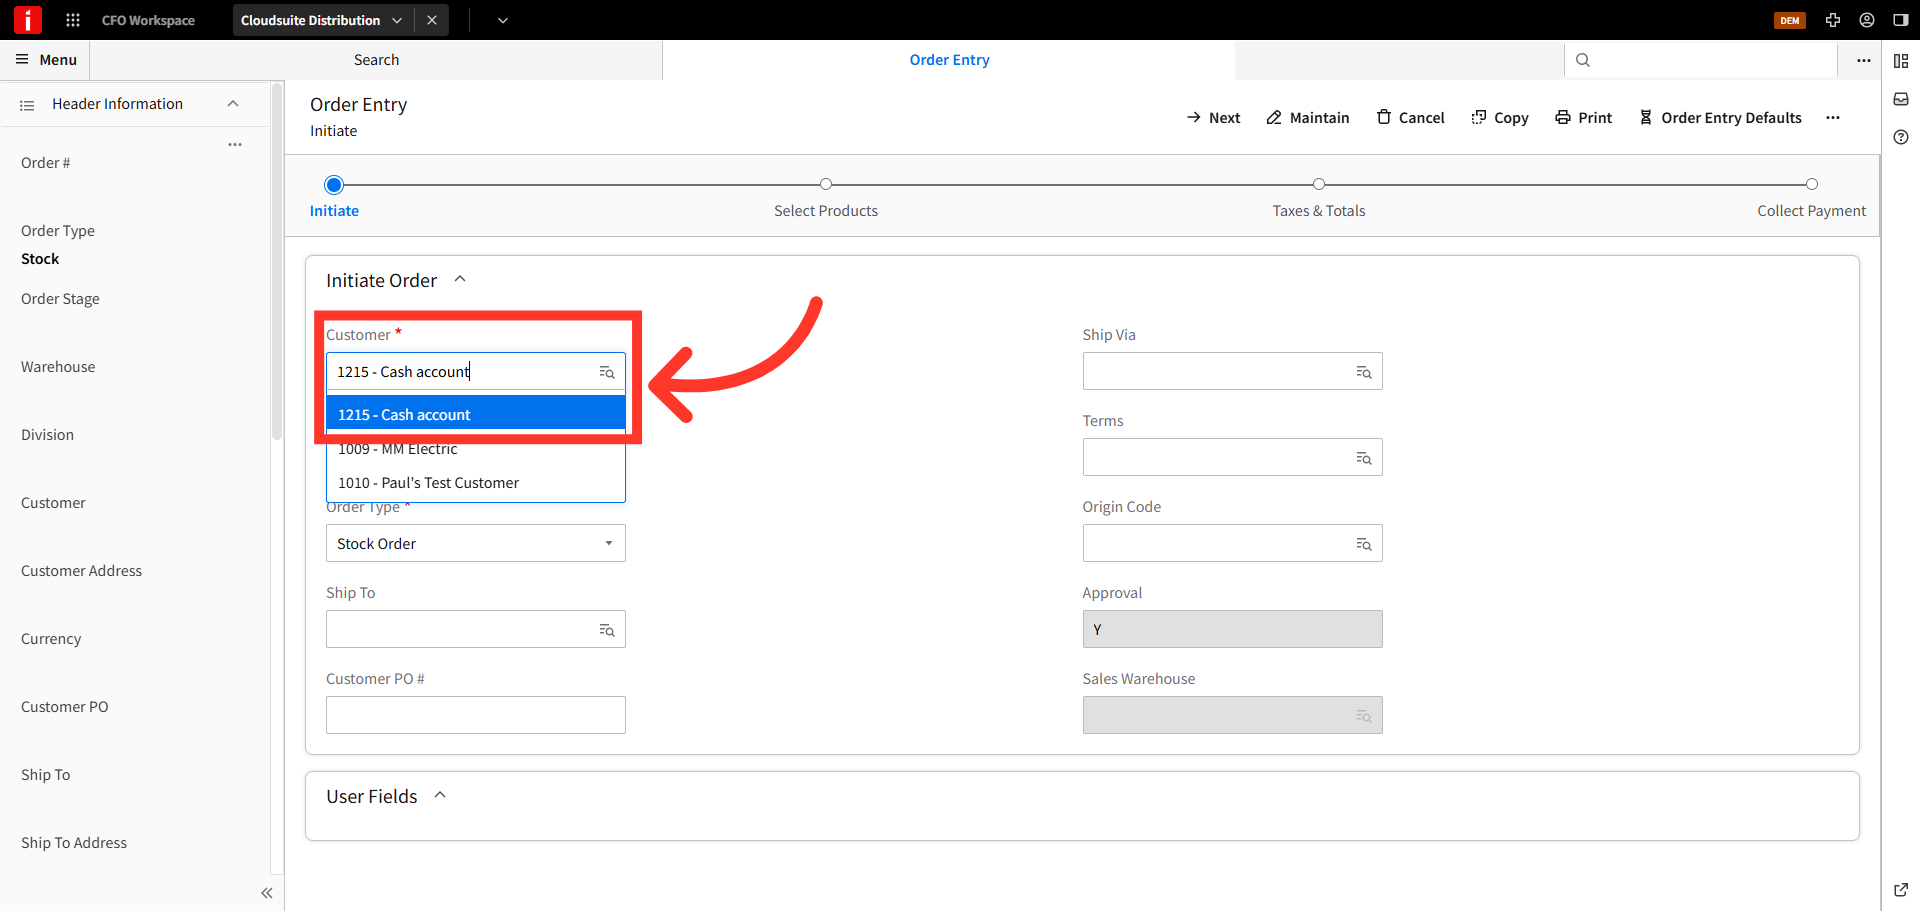Viewport: 1920px width, 911px height.
Task: Collapse the left sidebar with double chevron
Action: point(267,893)
